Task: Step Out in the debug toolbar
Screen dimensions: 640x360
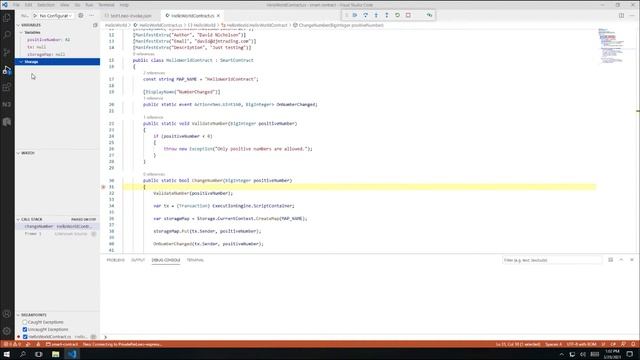Action: 387,15
